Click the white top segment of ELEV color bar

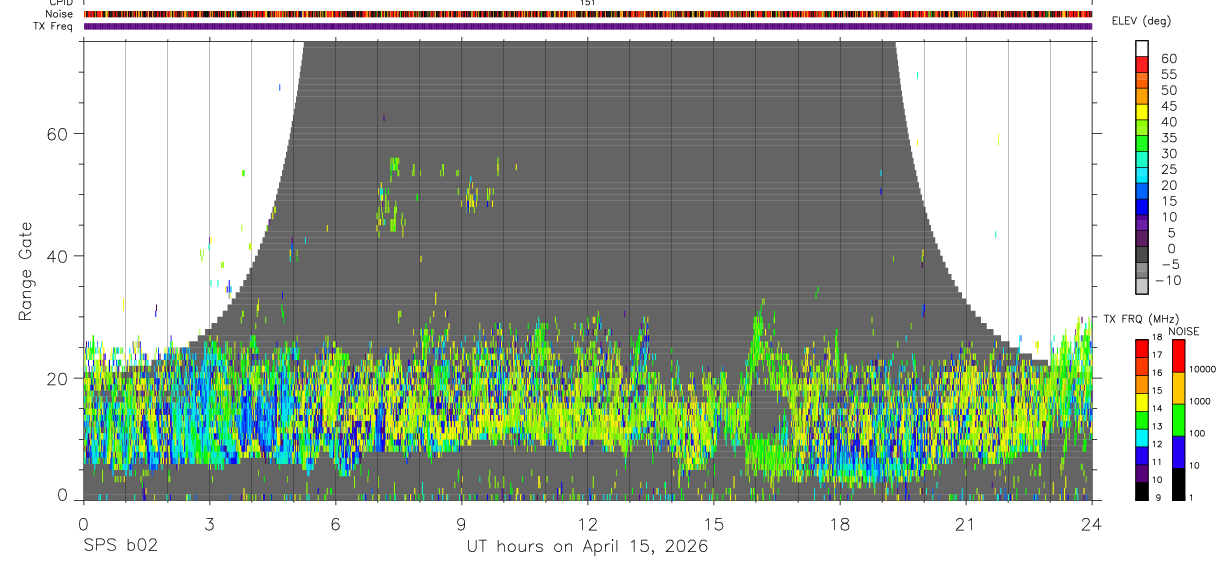point(1142,48)
